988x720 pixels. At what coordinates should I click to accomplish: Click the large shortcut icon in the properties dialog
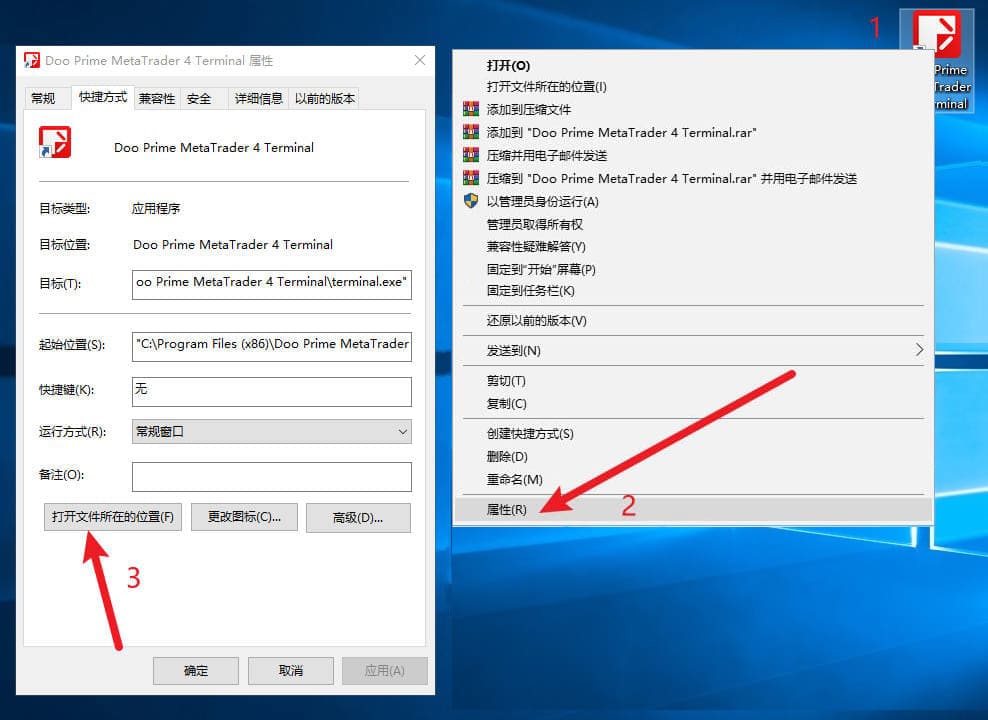(x=55, y=142)
